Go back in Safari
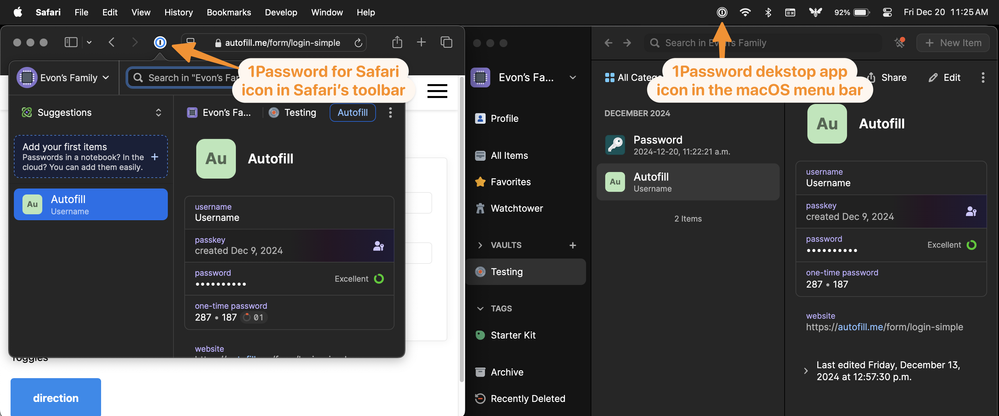The image size is (999, 416). 111,43
